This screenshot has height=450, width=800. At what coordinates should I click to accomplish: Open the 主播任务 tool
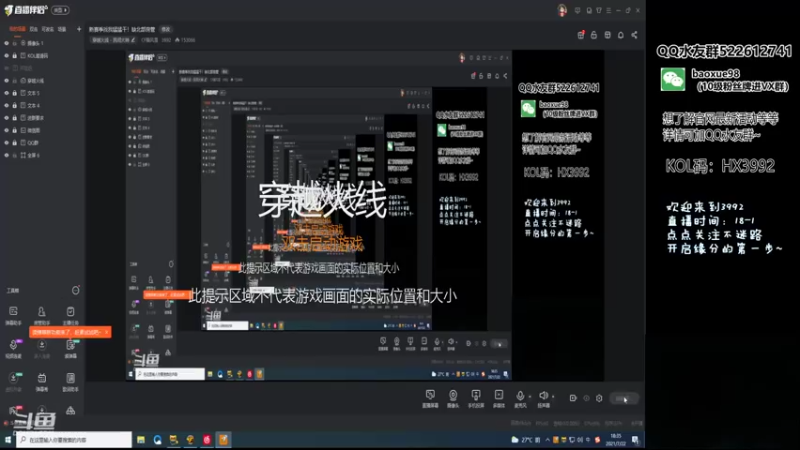pyautogui.click(x=70, y=315)
